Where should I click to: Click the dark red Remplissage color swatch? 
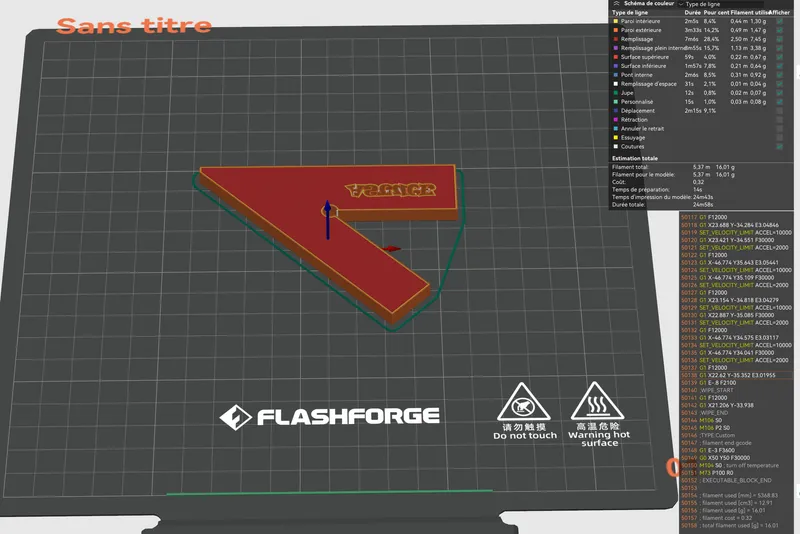616,39
